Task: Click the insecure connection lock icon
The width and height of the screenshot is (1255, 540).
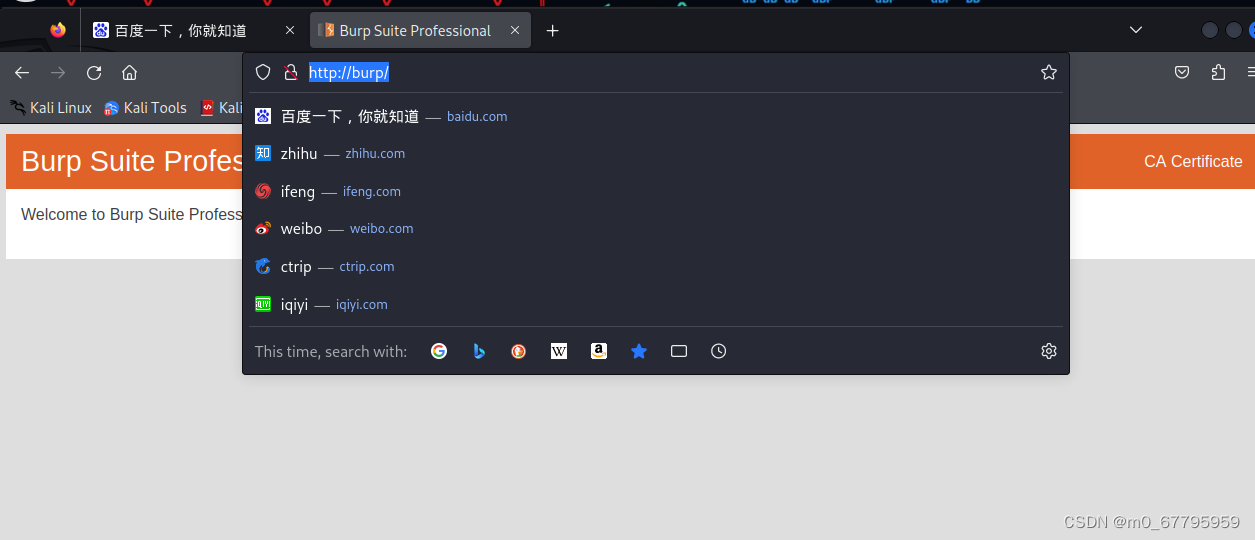Action: [x=291, y=72]
